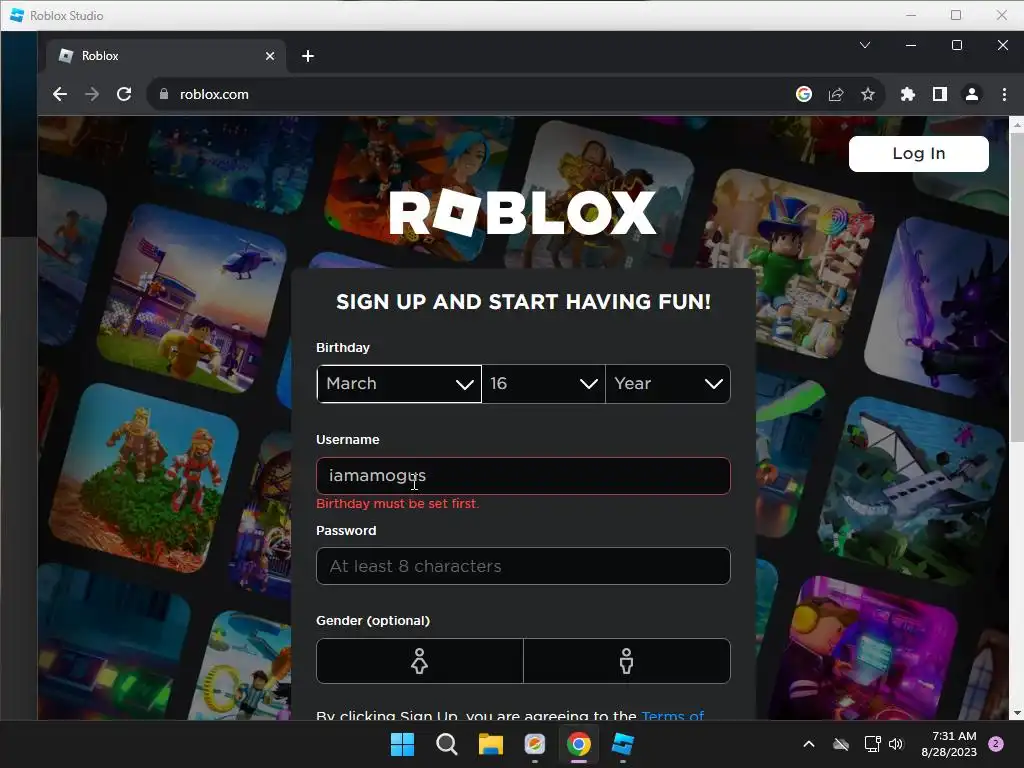Open the paint-like app on taskbar
Image resolution: width=1024 pixels, height=768 pixels.
pos(535,744)
